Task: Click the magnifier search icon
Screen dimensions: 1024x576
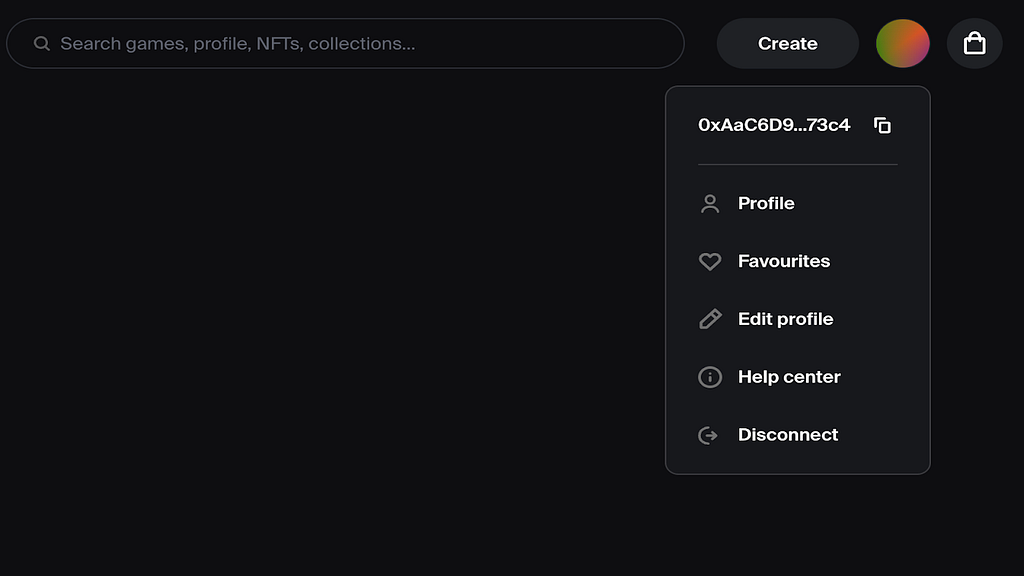Action: click(42, 43)
